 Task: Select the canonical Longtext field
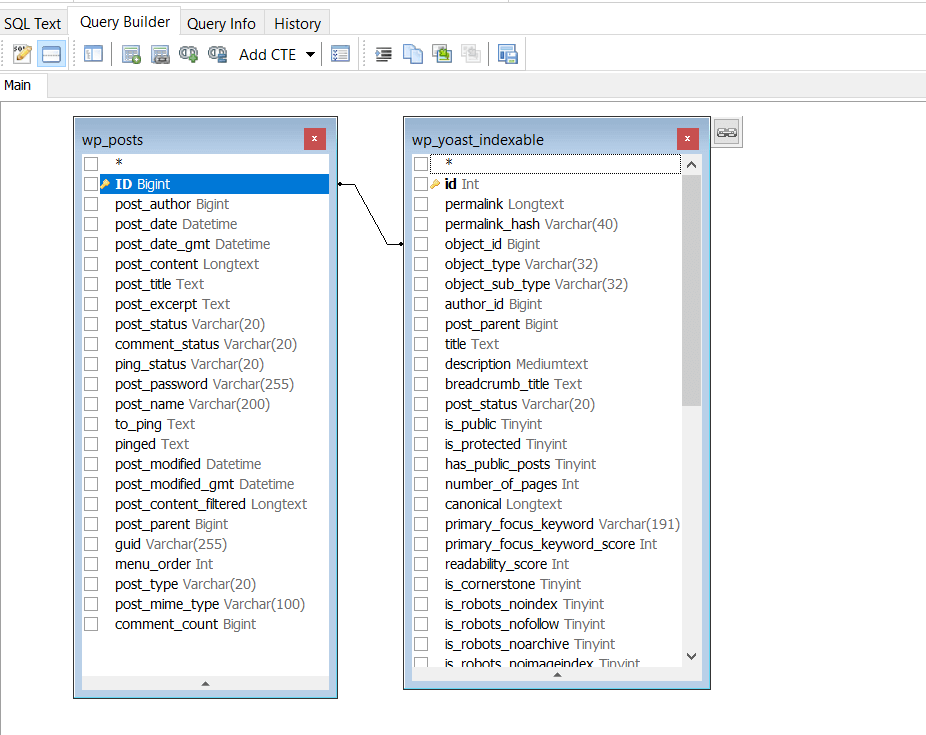pyautogui.click(x=503, y=504)
